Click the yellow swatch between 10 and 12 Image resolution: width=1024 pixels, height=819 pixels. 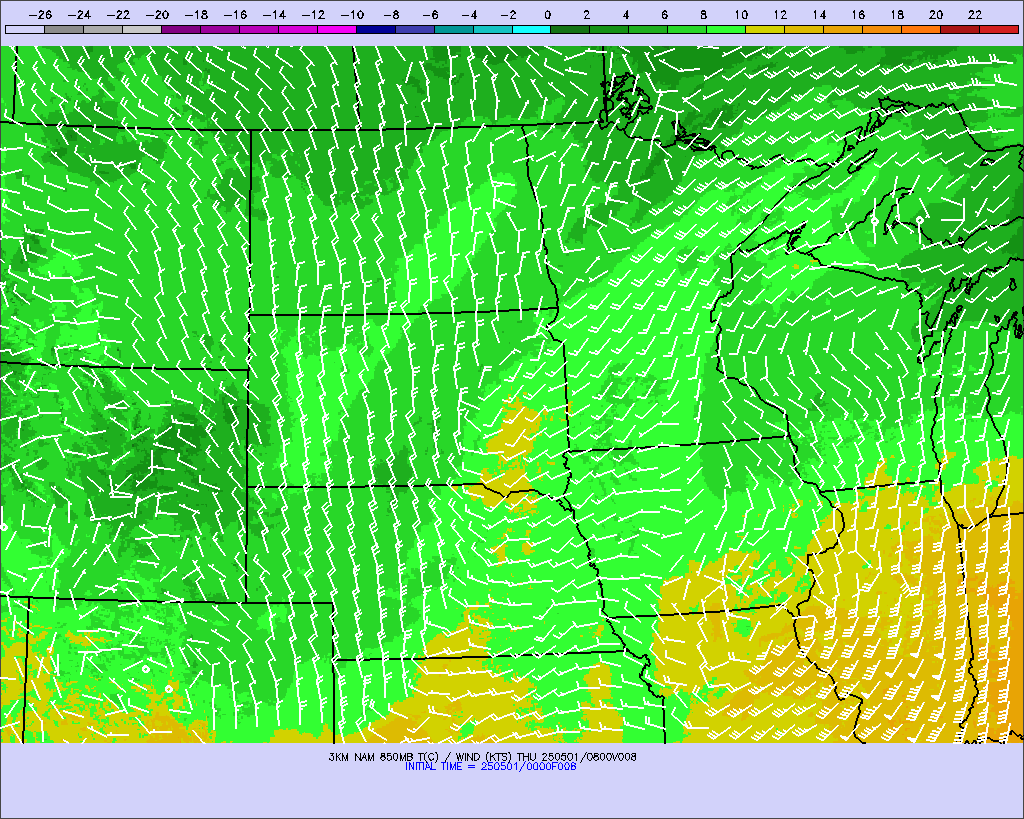point(765,29)
